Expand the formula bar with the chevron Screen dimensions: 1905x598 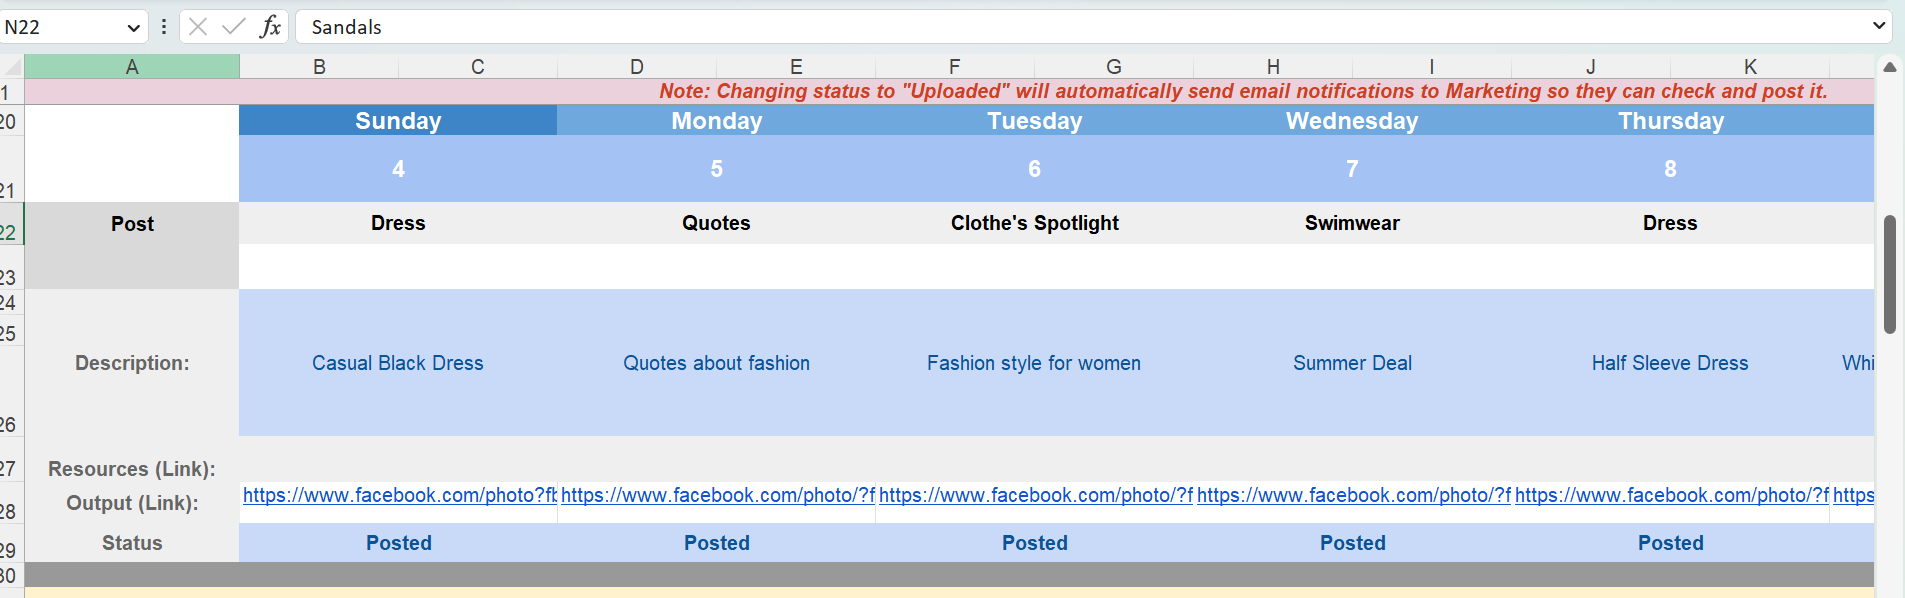pyautogui.click(x=1879, y=26)
